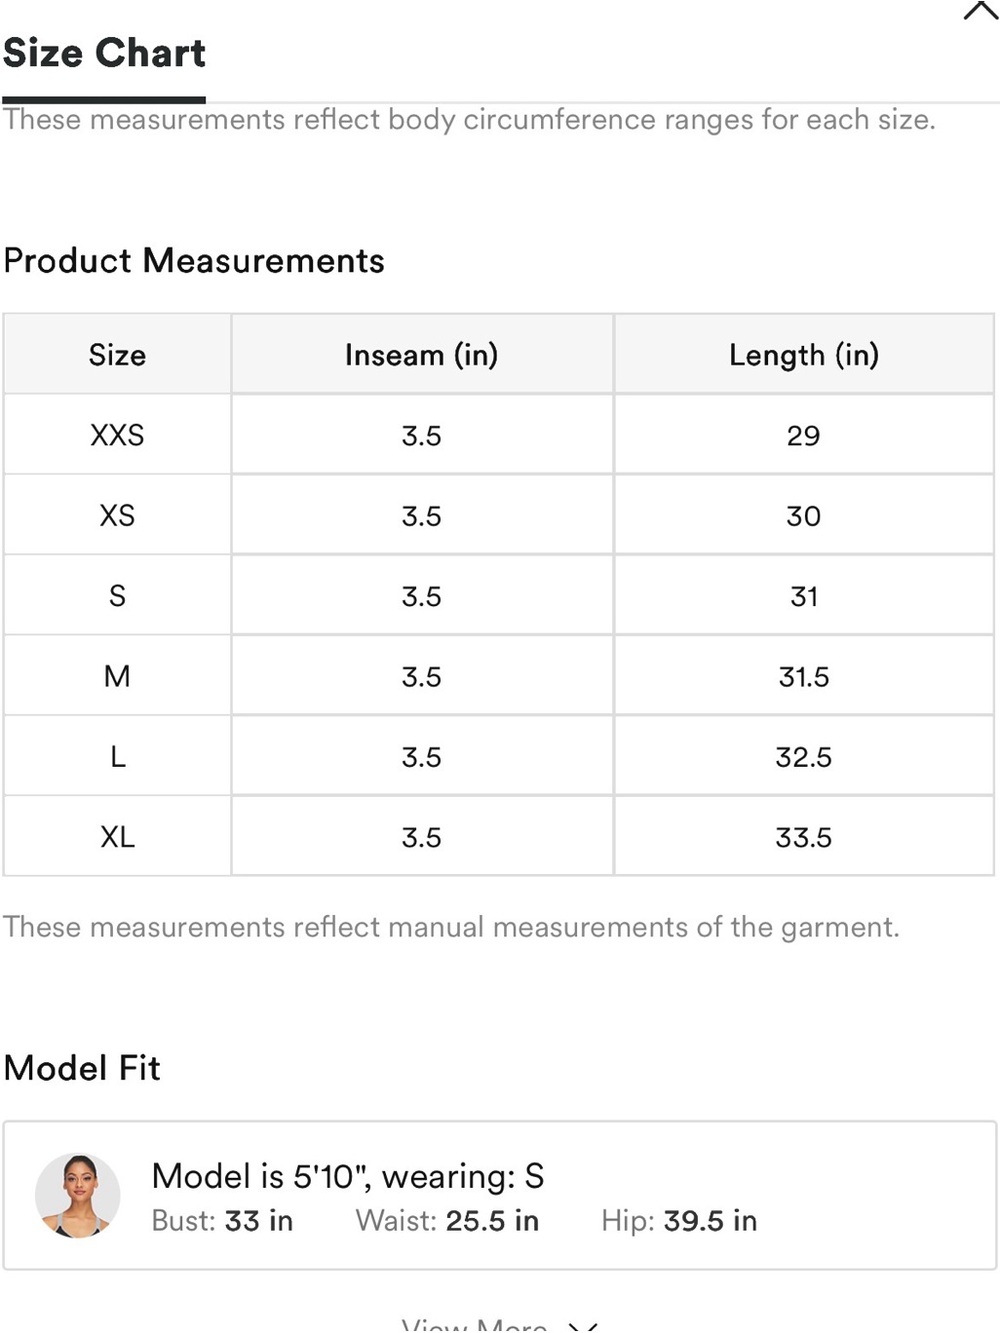Click the Inseam (in) column header
The image size is (1000, 1333).
422,355
